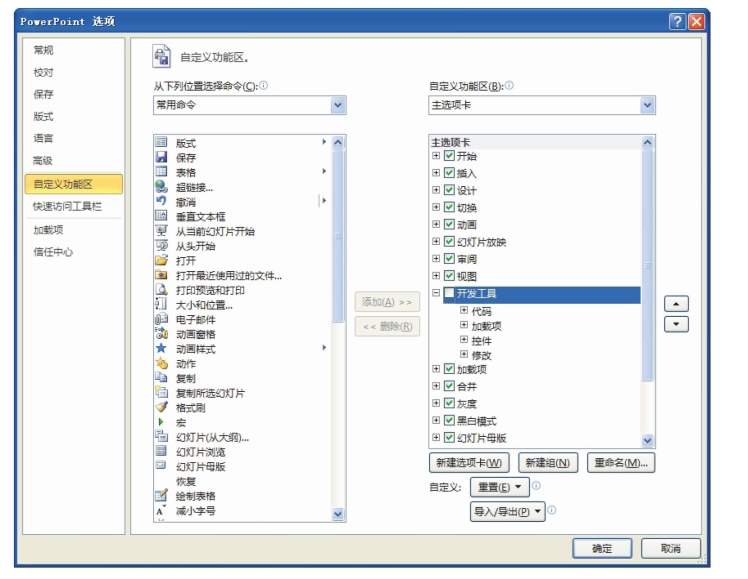Move selected tab down with arrow button
This screenshot has width=748, height=579.
pyautogui.click(x=676, y=324)
